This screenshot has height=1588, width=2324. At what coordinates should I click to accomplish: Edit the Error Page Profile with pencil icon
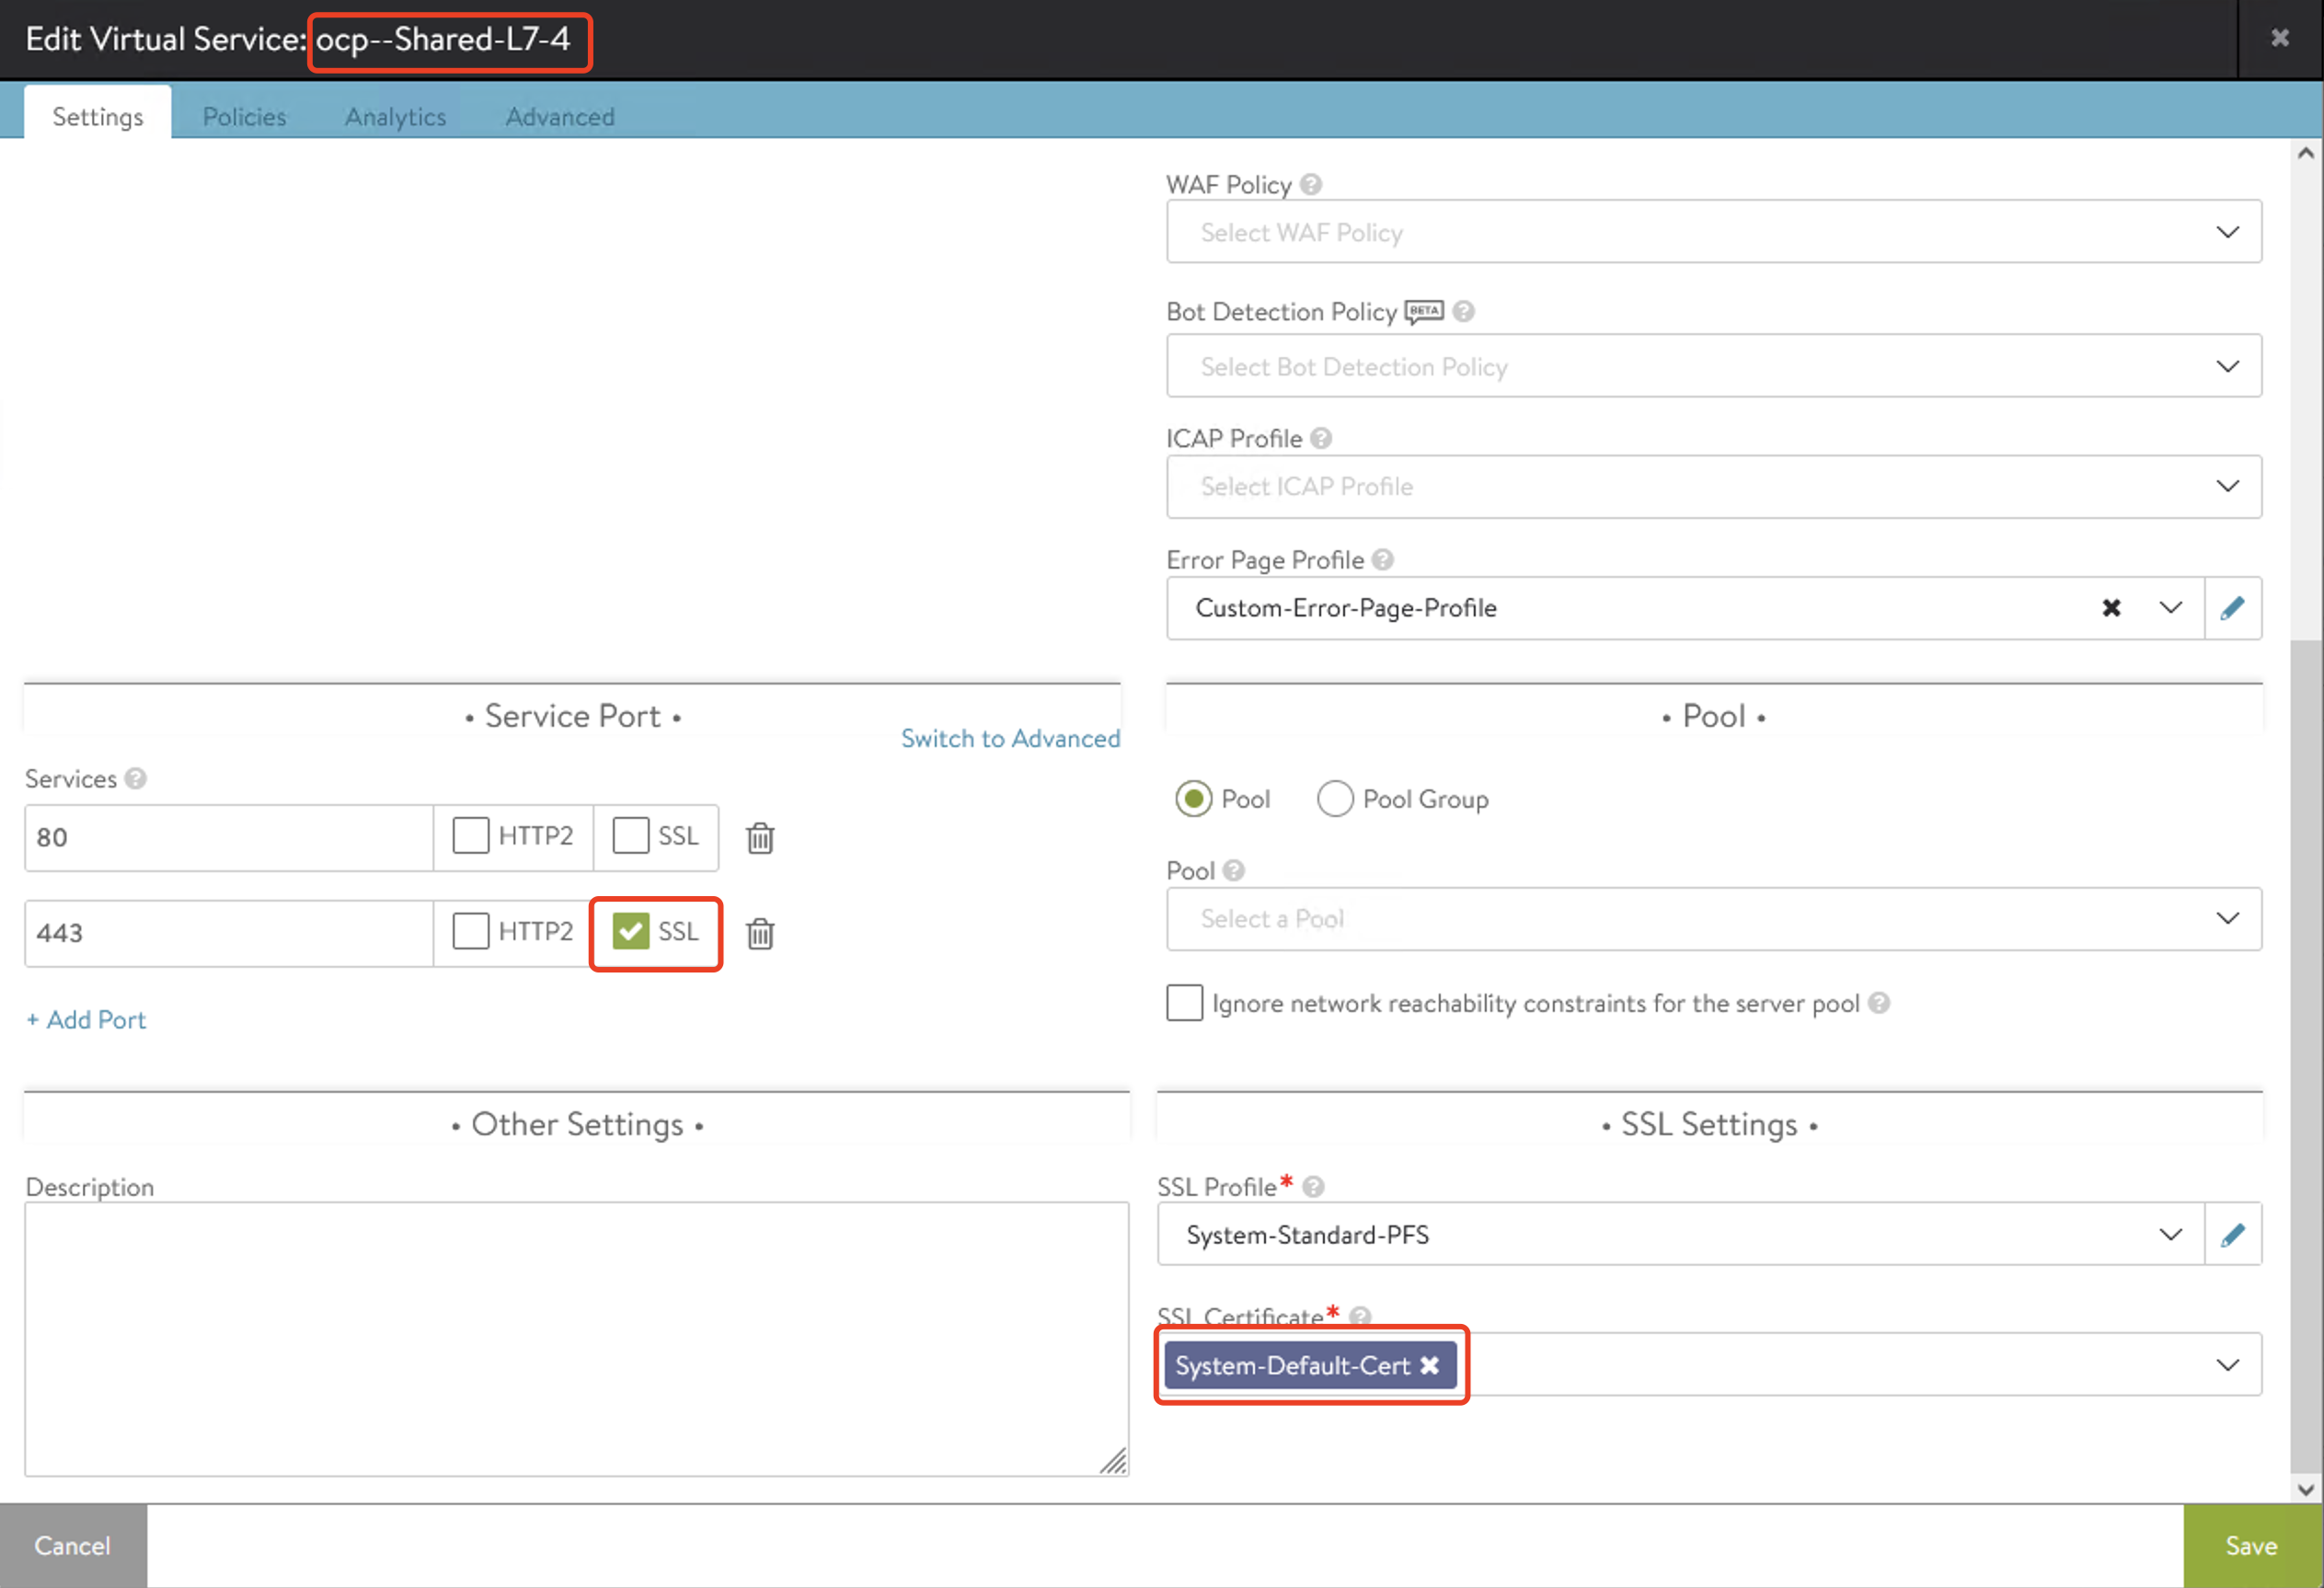pyautogui.click(x=2232, y=608)
